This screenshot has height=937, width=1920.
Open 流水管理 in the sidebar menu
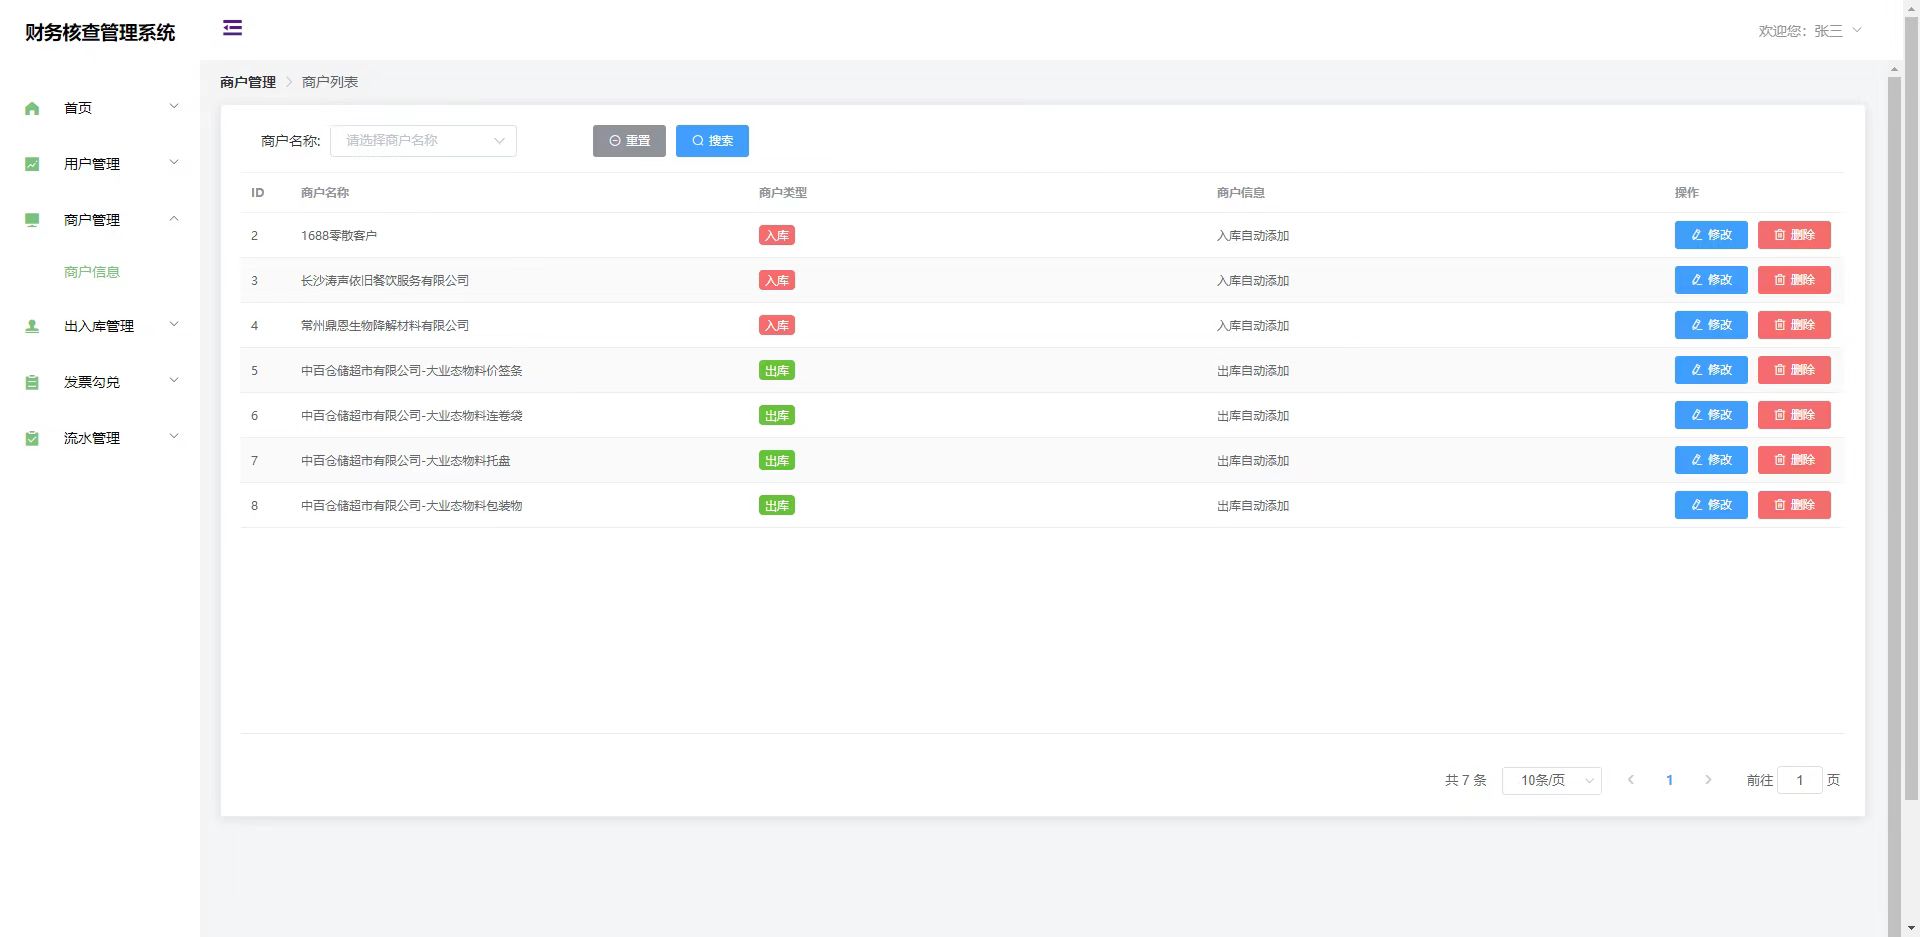coord(100,438)
